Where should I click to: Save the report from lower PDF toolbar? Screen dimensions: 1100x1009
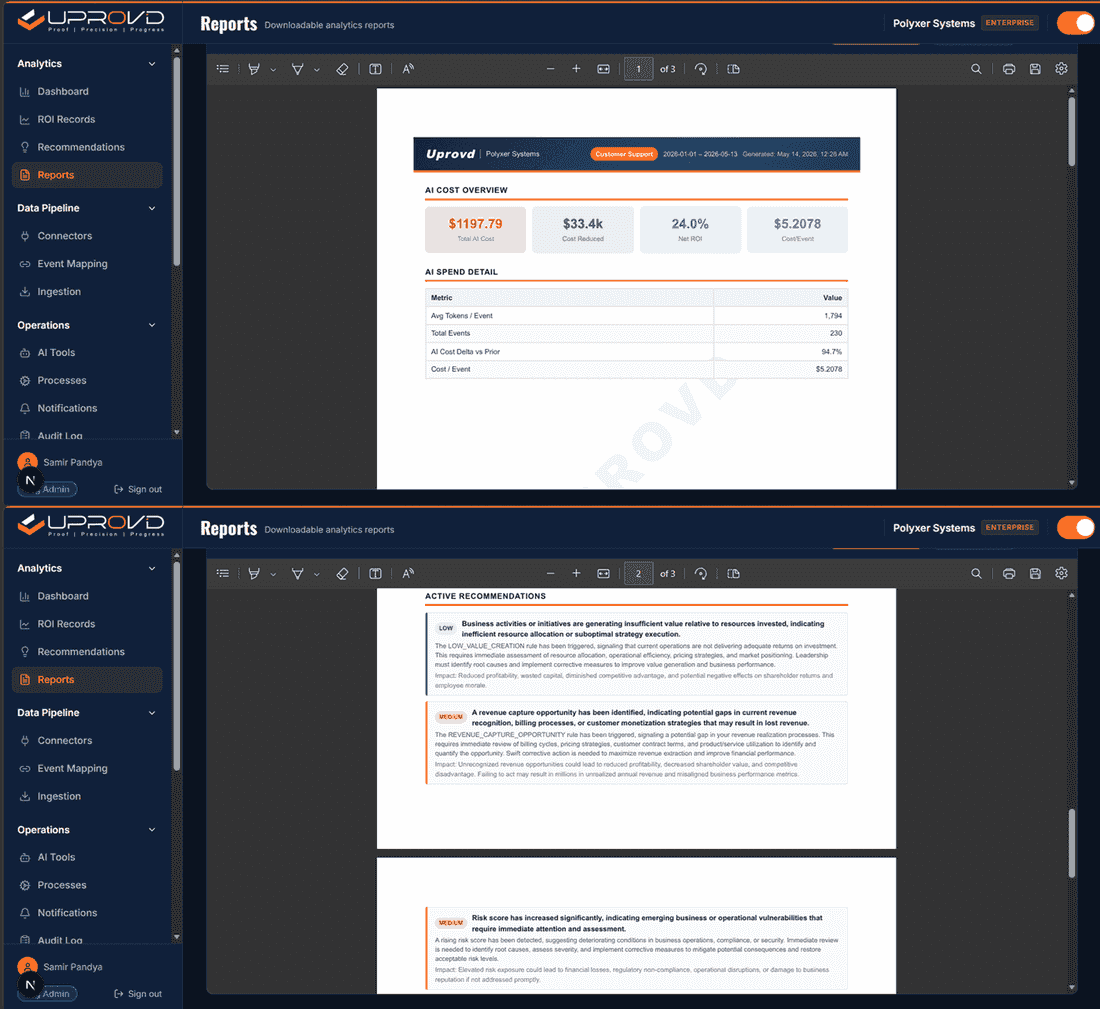1035,573
